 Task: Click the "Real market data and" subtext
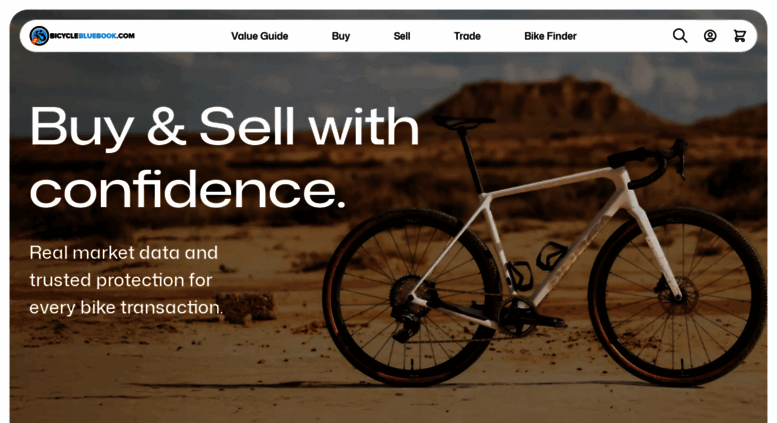tap(123, 253)
